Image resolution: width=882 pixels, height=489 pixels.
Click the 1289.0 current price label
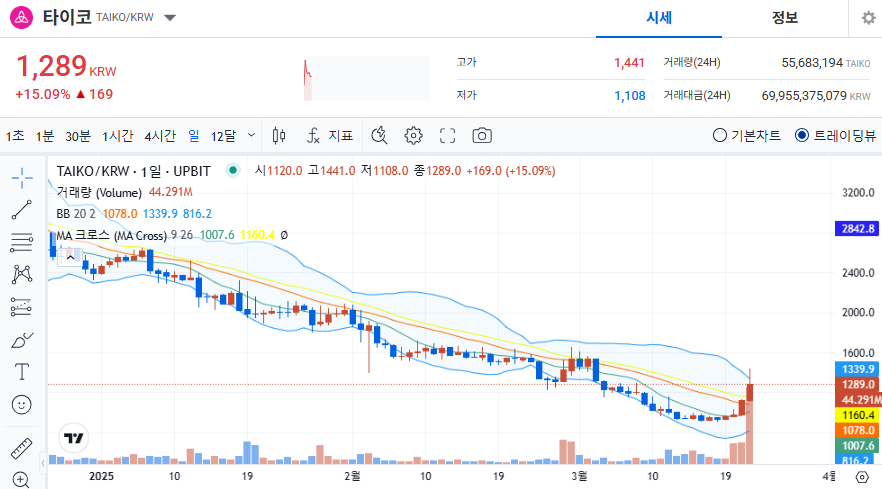coord(857,384)
